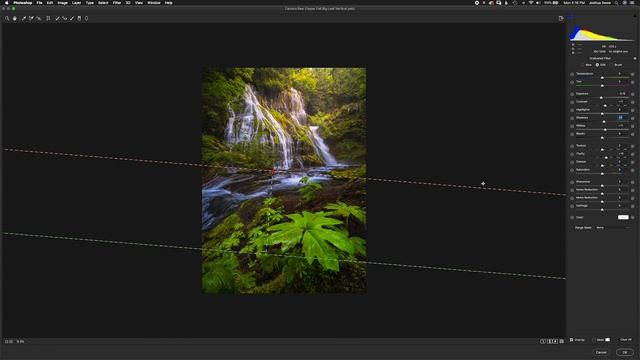
Task: Click the plus icon beside Contrast
Action: pos(633,102)
